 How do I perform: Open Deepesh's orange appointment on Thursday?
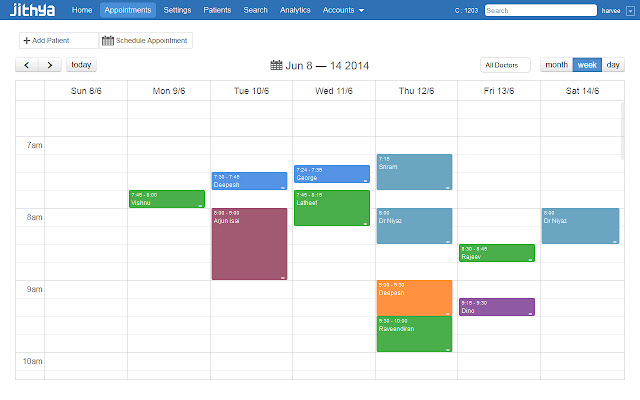click(414, 298)
